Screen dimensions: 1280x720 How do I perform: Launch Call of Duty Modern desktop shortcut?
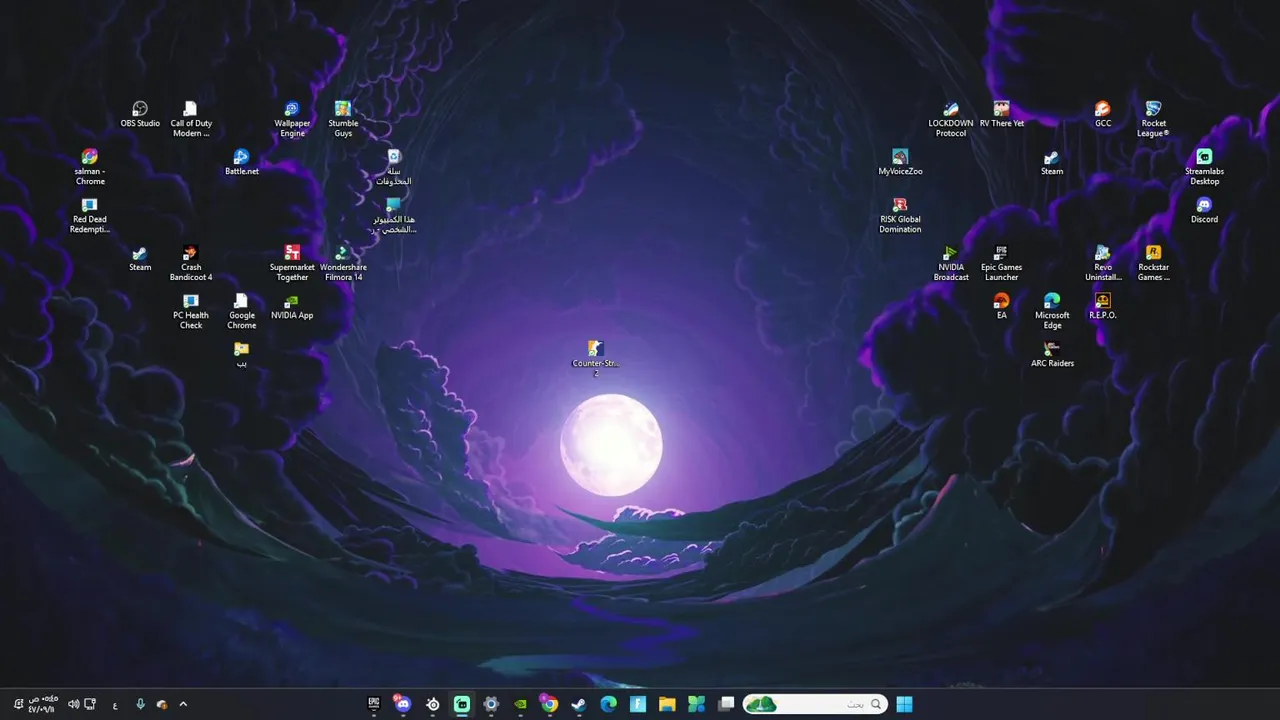click(191, 118)
